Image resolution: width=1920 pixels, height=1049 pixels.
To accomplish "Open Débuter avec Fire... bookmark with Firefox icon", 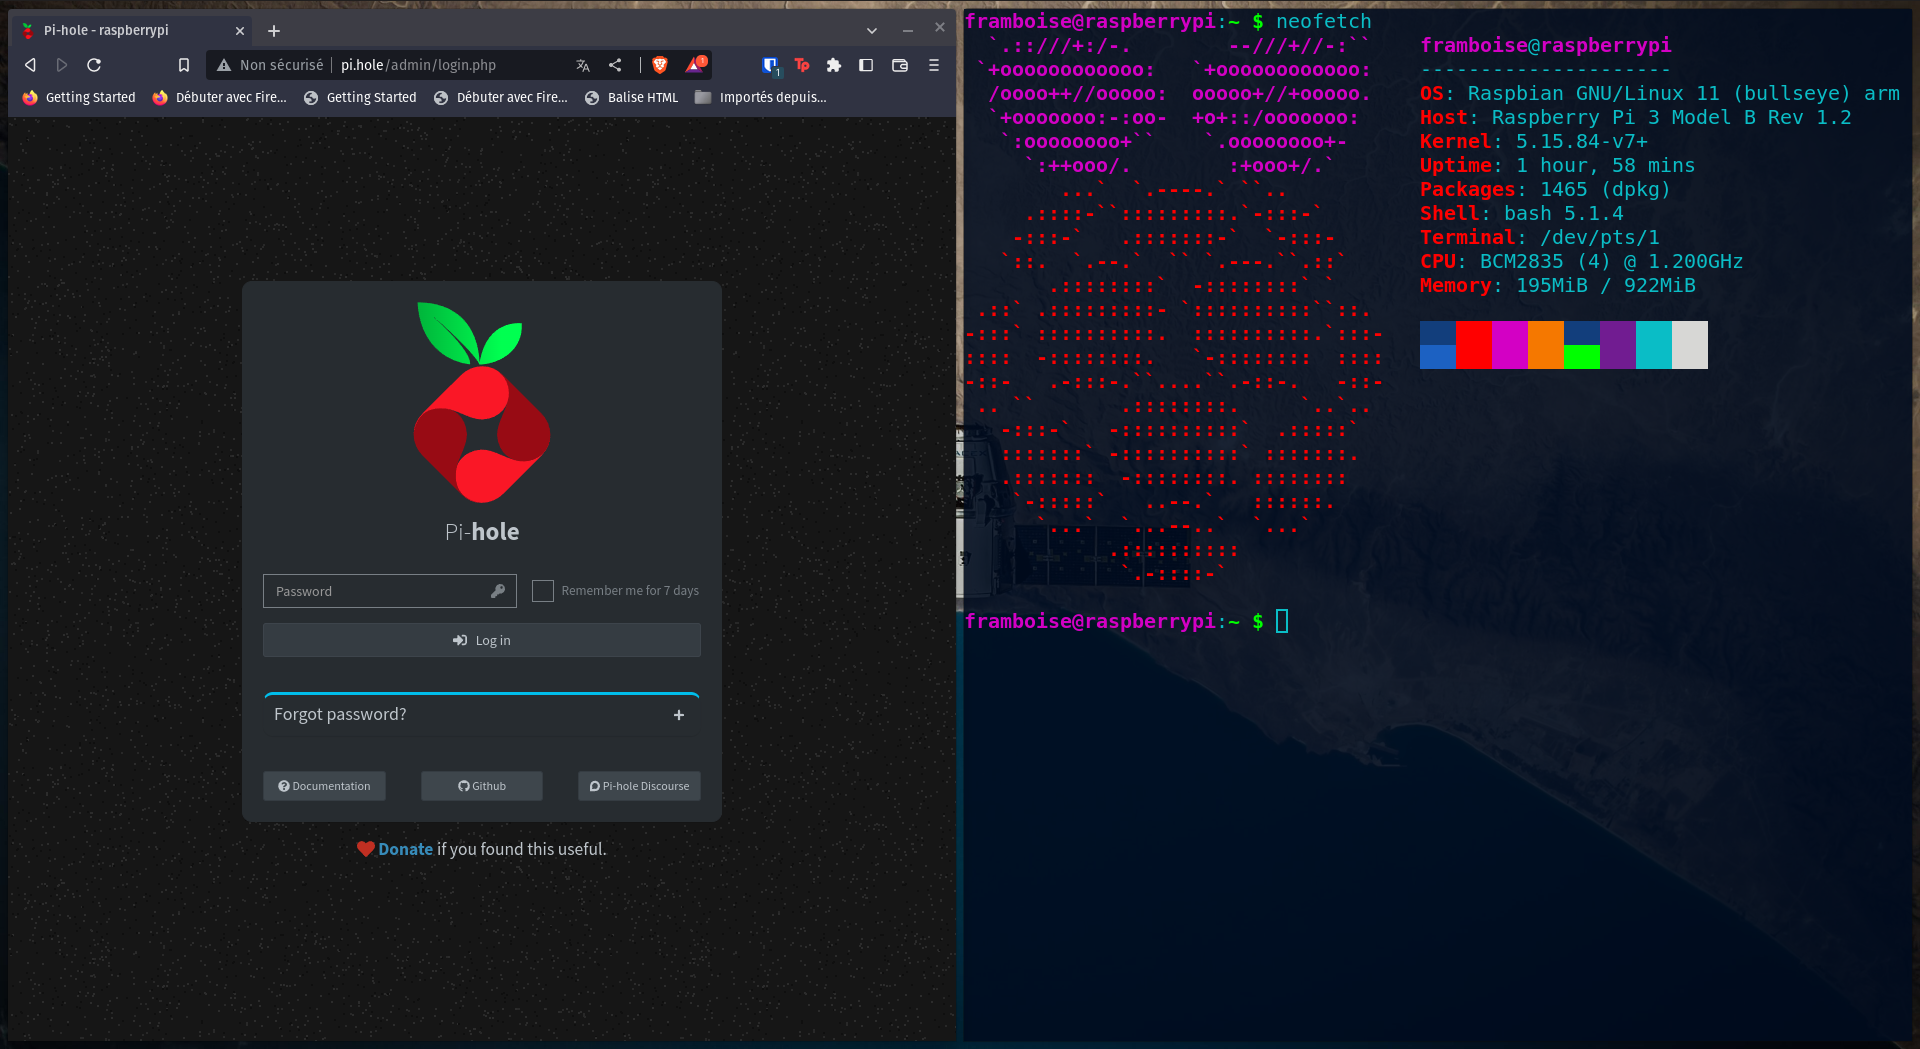I will point(219,97).
